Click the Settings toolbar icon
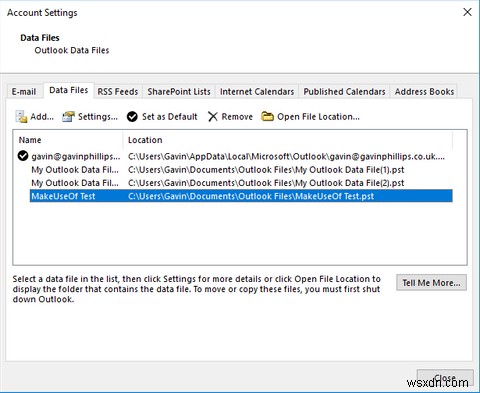 pos(68,117)
